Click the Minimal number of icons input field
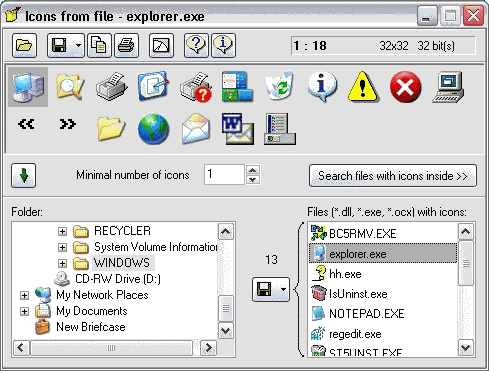 point(224,174)
